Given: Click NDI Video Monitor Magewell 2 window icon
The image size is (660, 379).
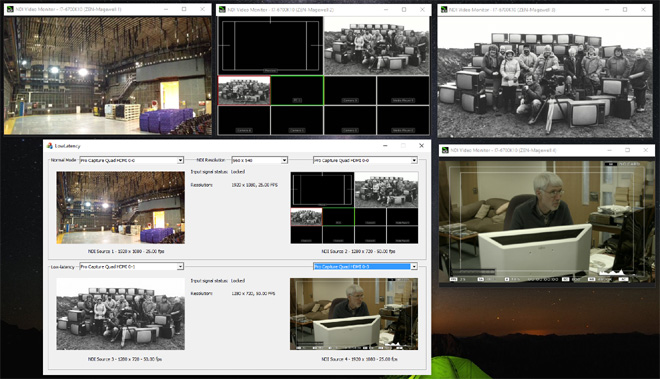Looking at the screenshot, I should 222,9.
